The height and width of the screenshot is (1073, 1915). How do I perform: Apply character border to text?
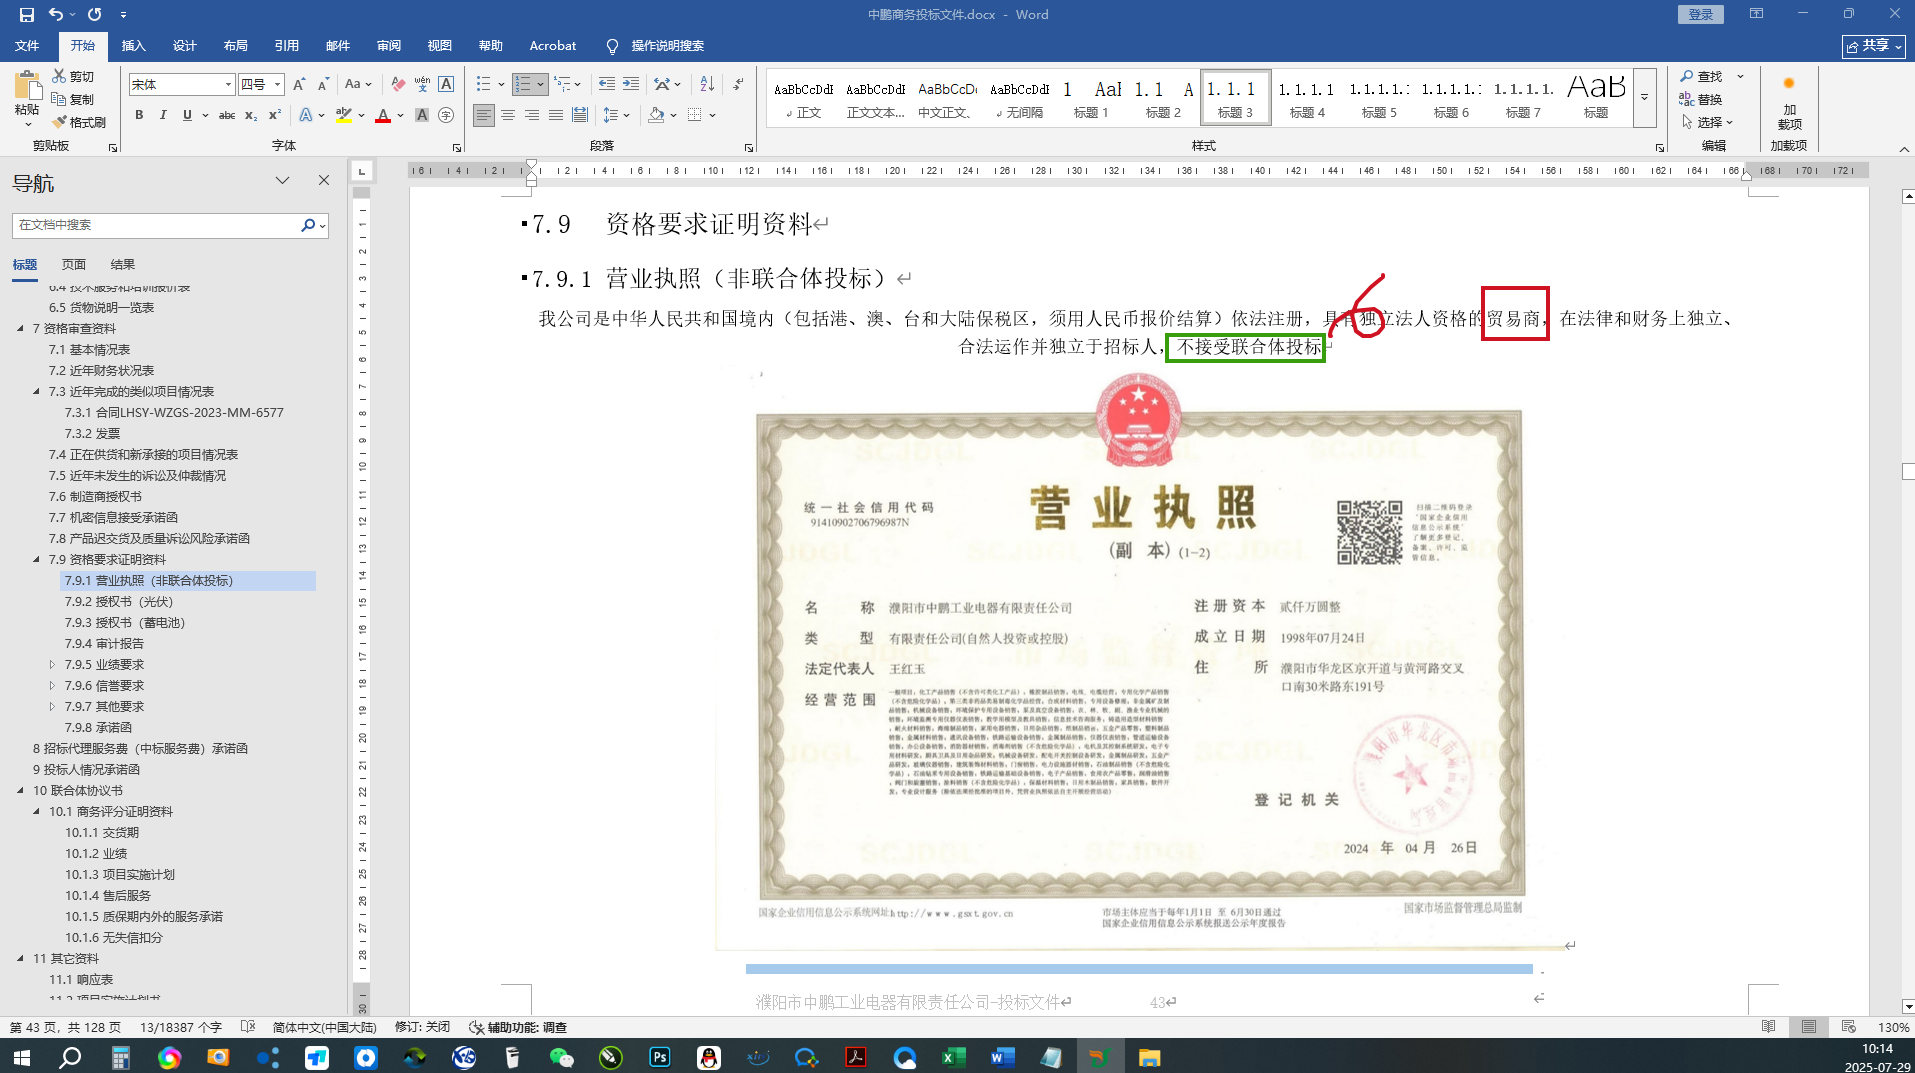tap(446, 85)
